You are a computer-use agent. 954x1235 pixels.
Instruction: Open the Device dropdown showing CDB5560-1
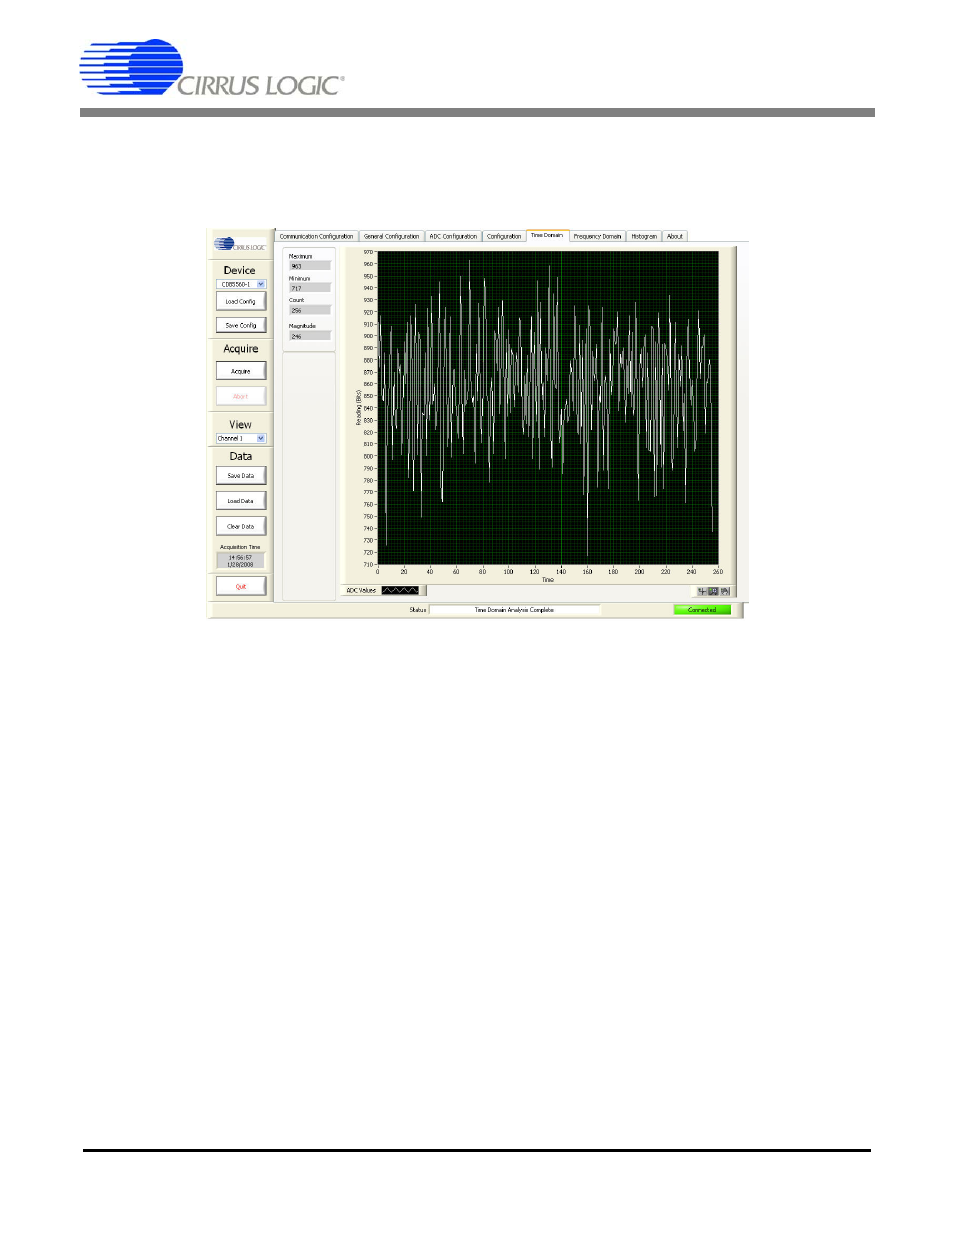click(x=261, y=284)
